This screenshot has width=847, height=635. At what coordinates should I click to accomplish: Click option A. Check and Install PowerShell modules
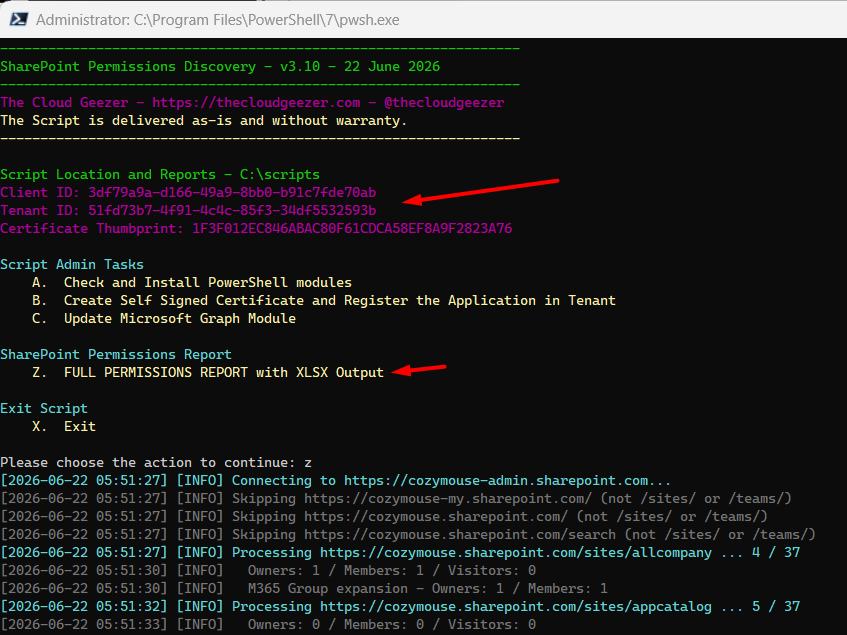point(192,282)
